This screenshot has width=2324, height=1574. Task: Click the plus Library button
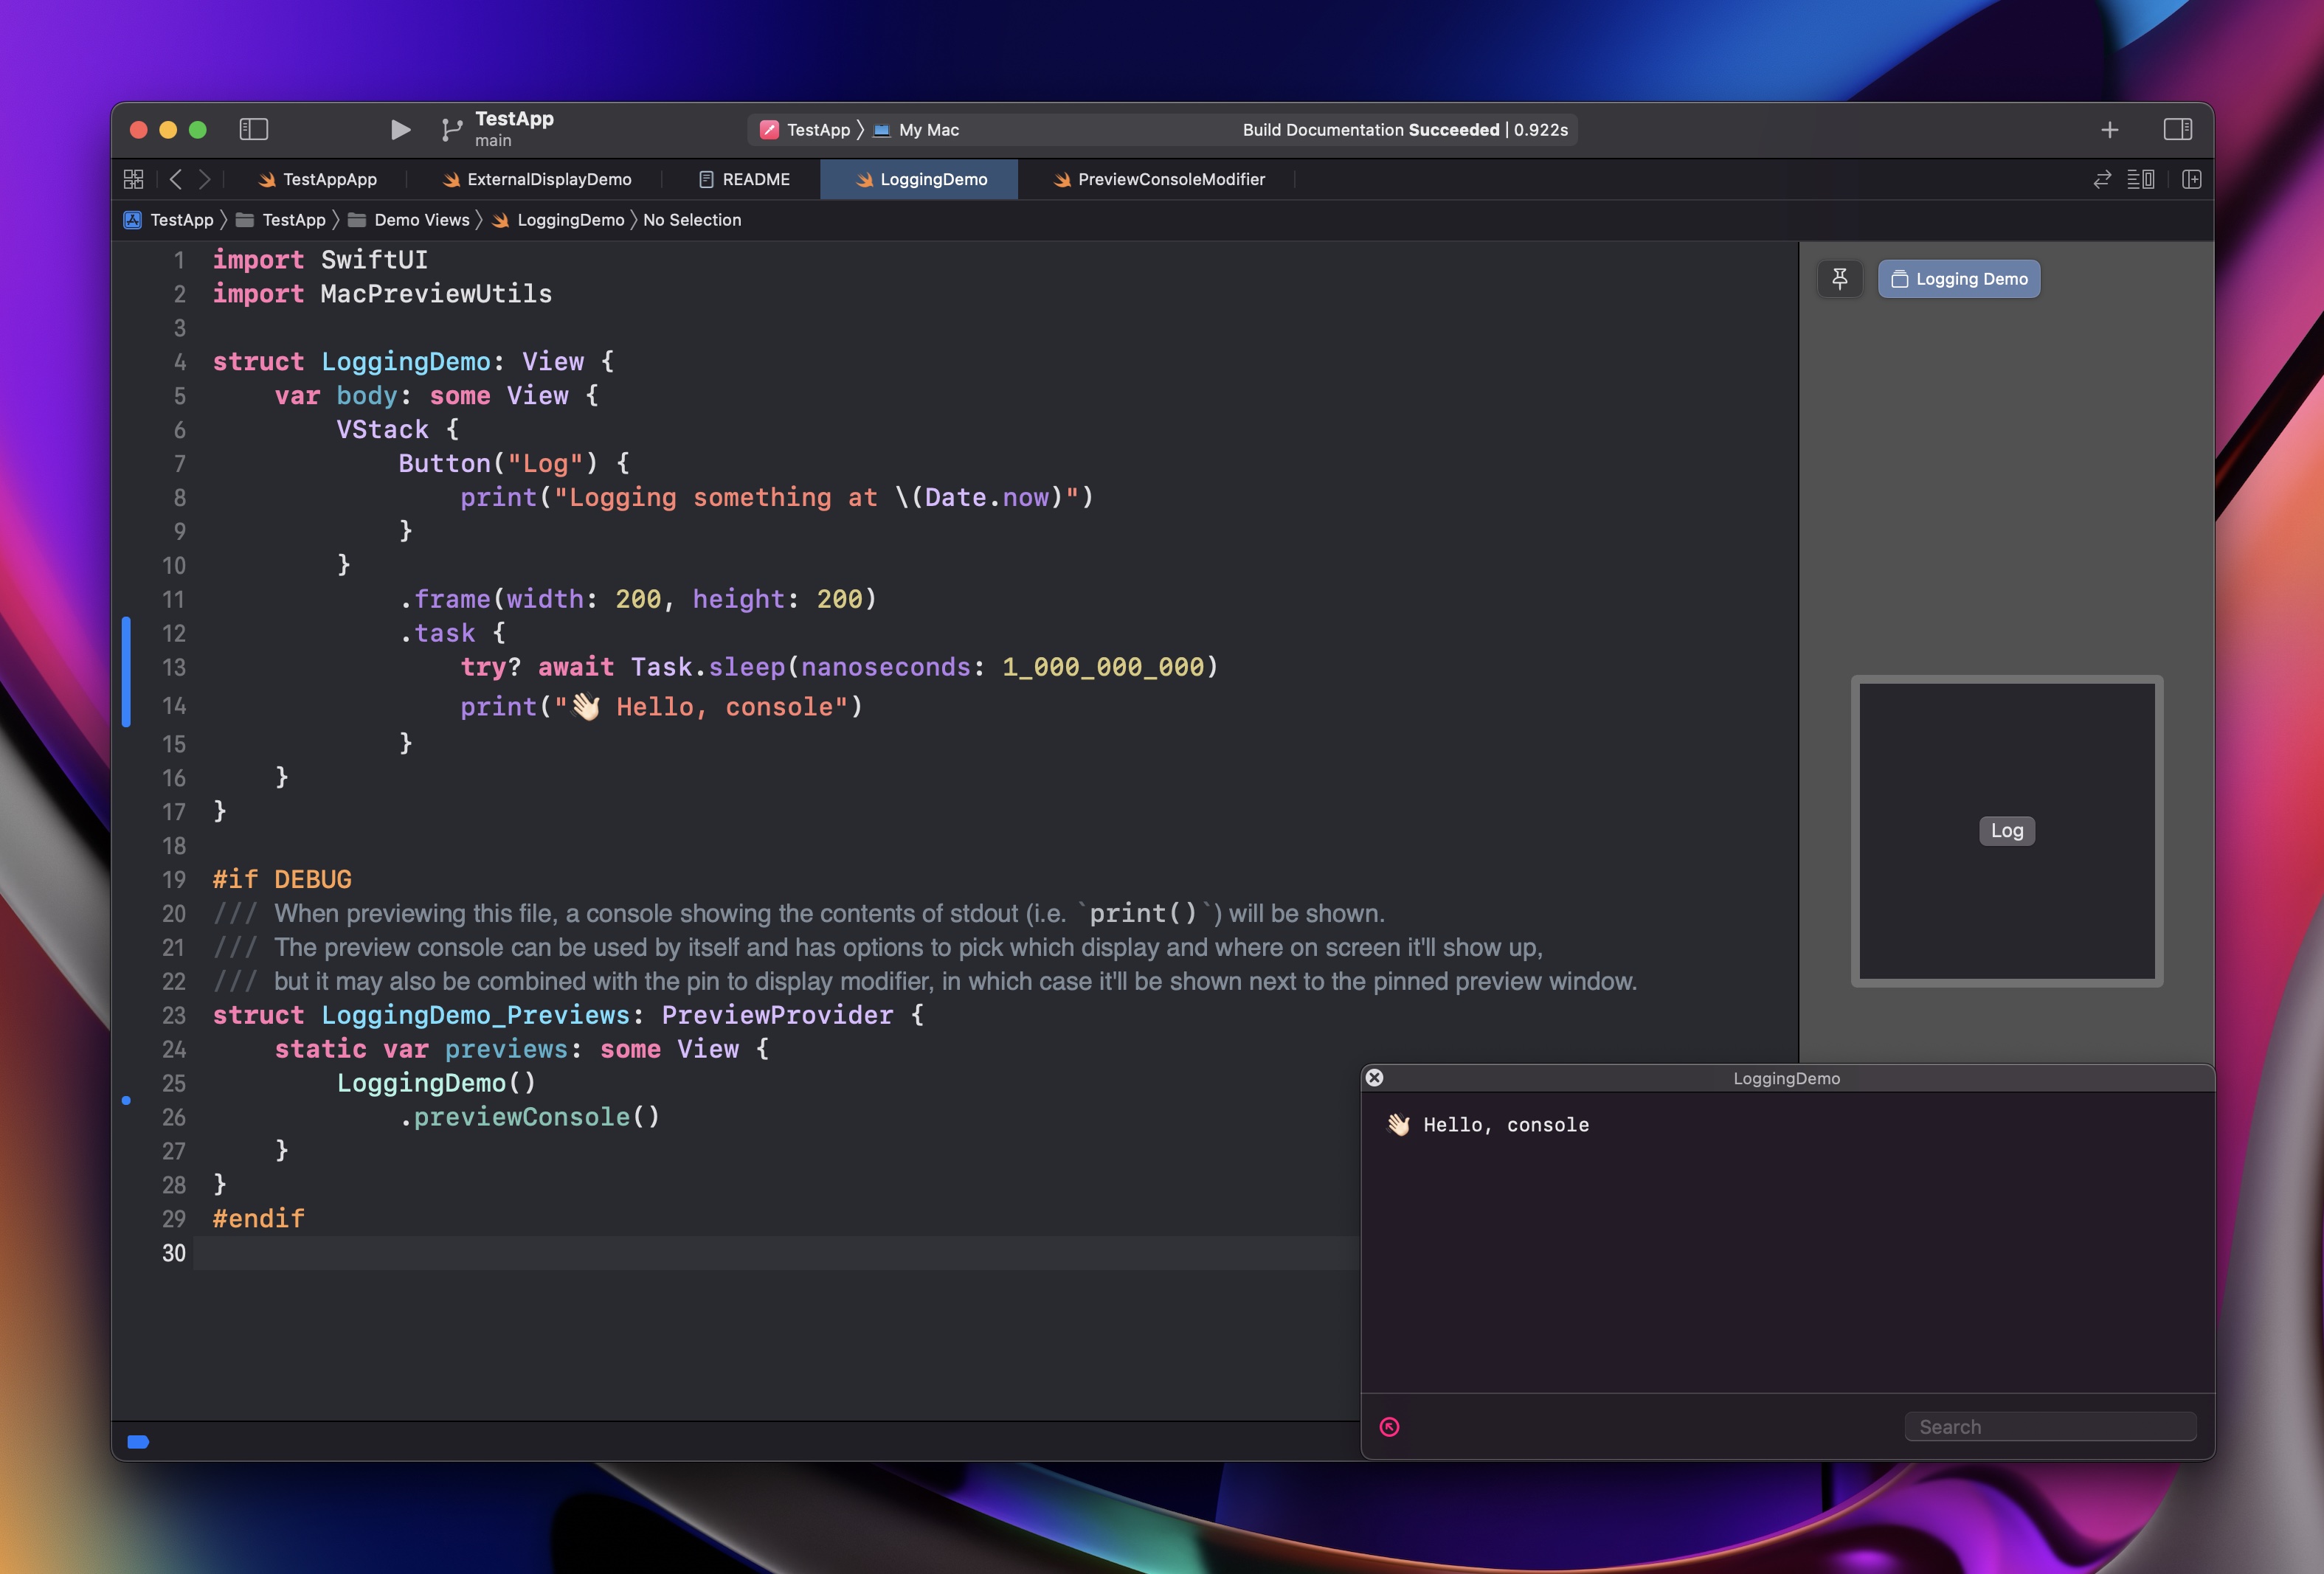pos(2109,130)
